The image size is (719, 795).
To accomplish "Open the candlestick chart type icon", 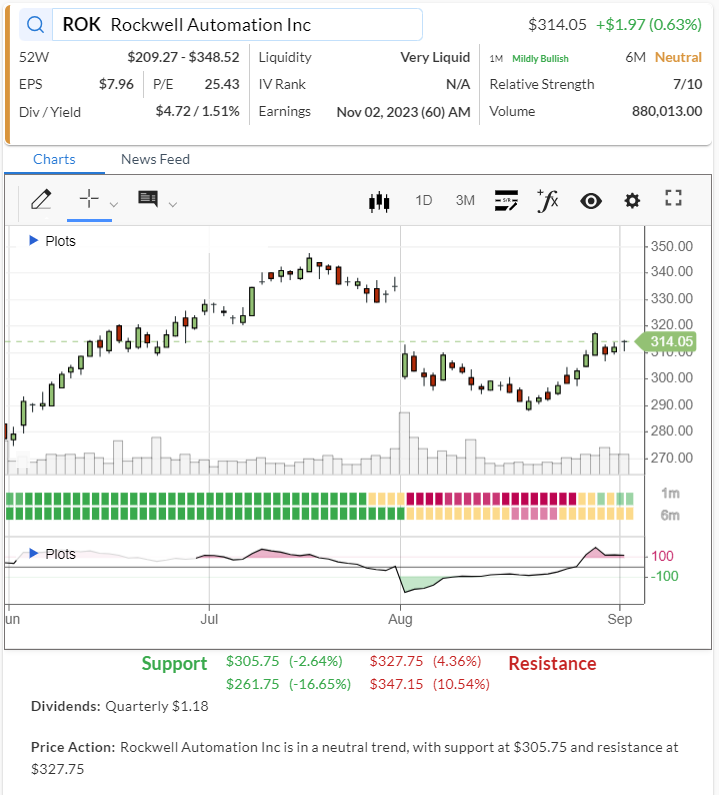I will [x=379, y=201].
